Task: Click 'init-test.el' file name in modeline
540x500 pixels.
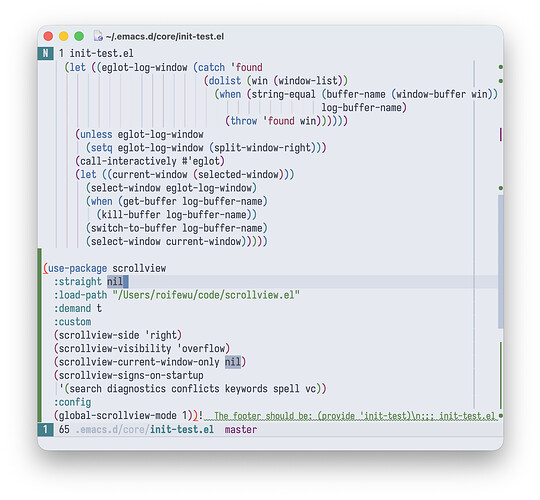Action: click(x=182, y=430)
